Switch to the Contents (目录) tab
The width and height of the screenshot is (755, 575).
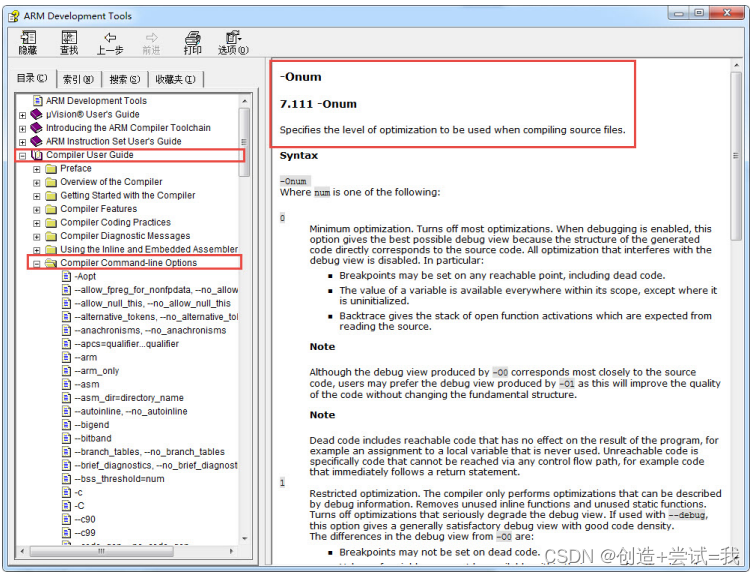click(32, 78)
